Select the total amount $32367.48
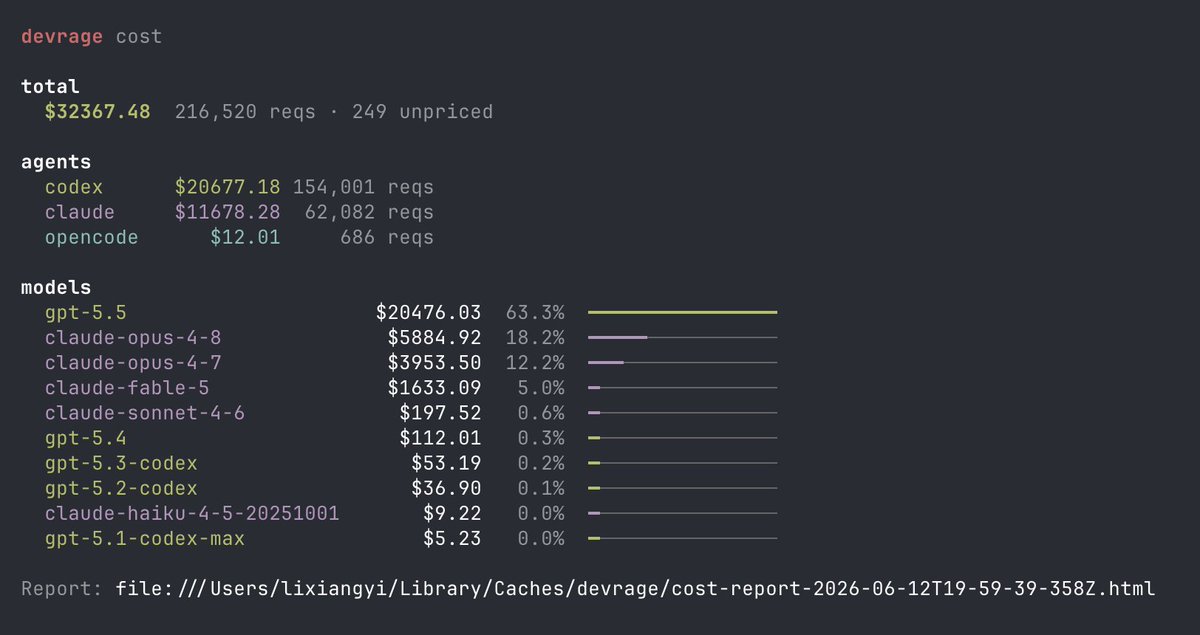 point(97,112)
